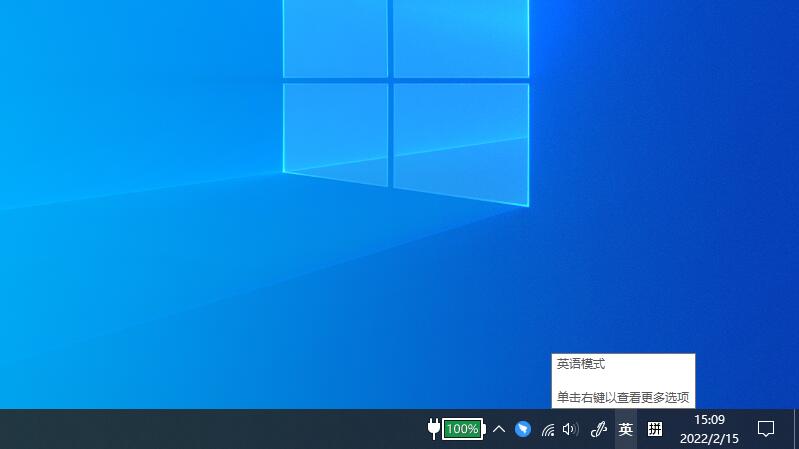Image resolution: width=799 pixels, height=449 pixels.
Task: Click an empty area of the taskbar
Action: (200, 429)
